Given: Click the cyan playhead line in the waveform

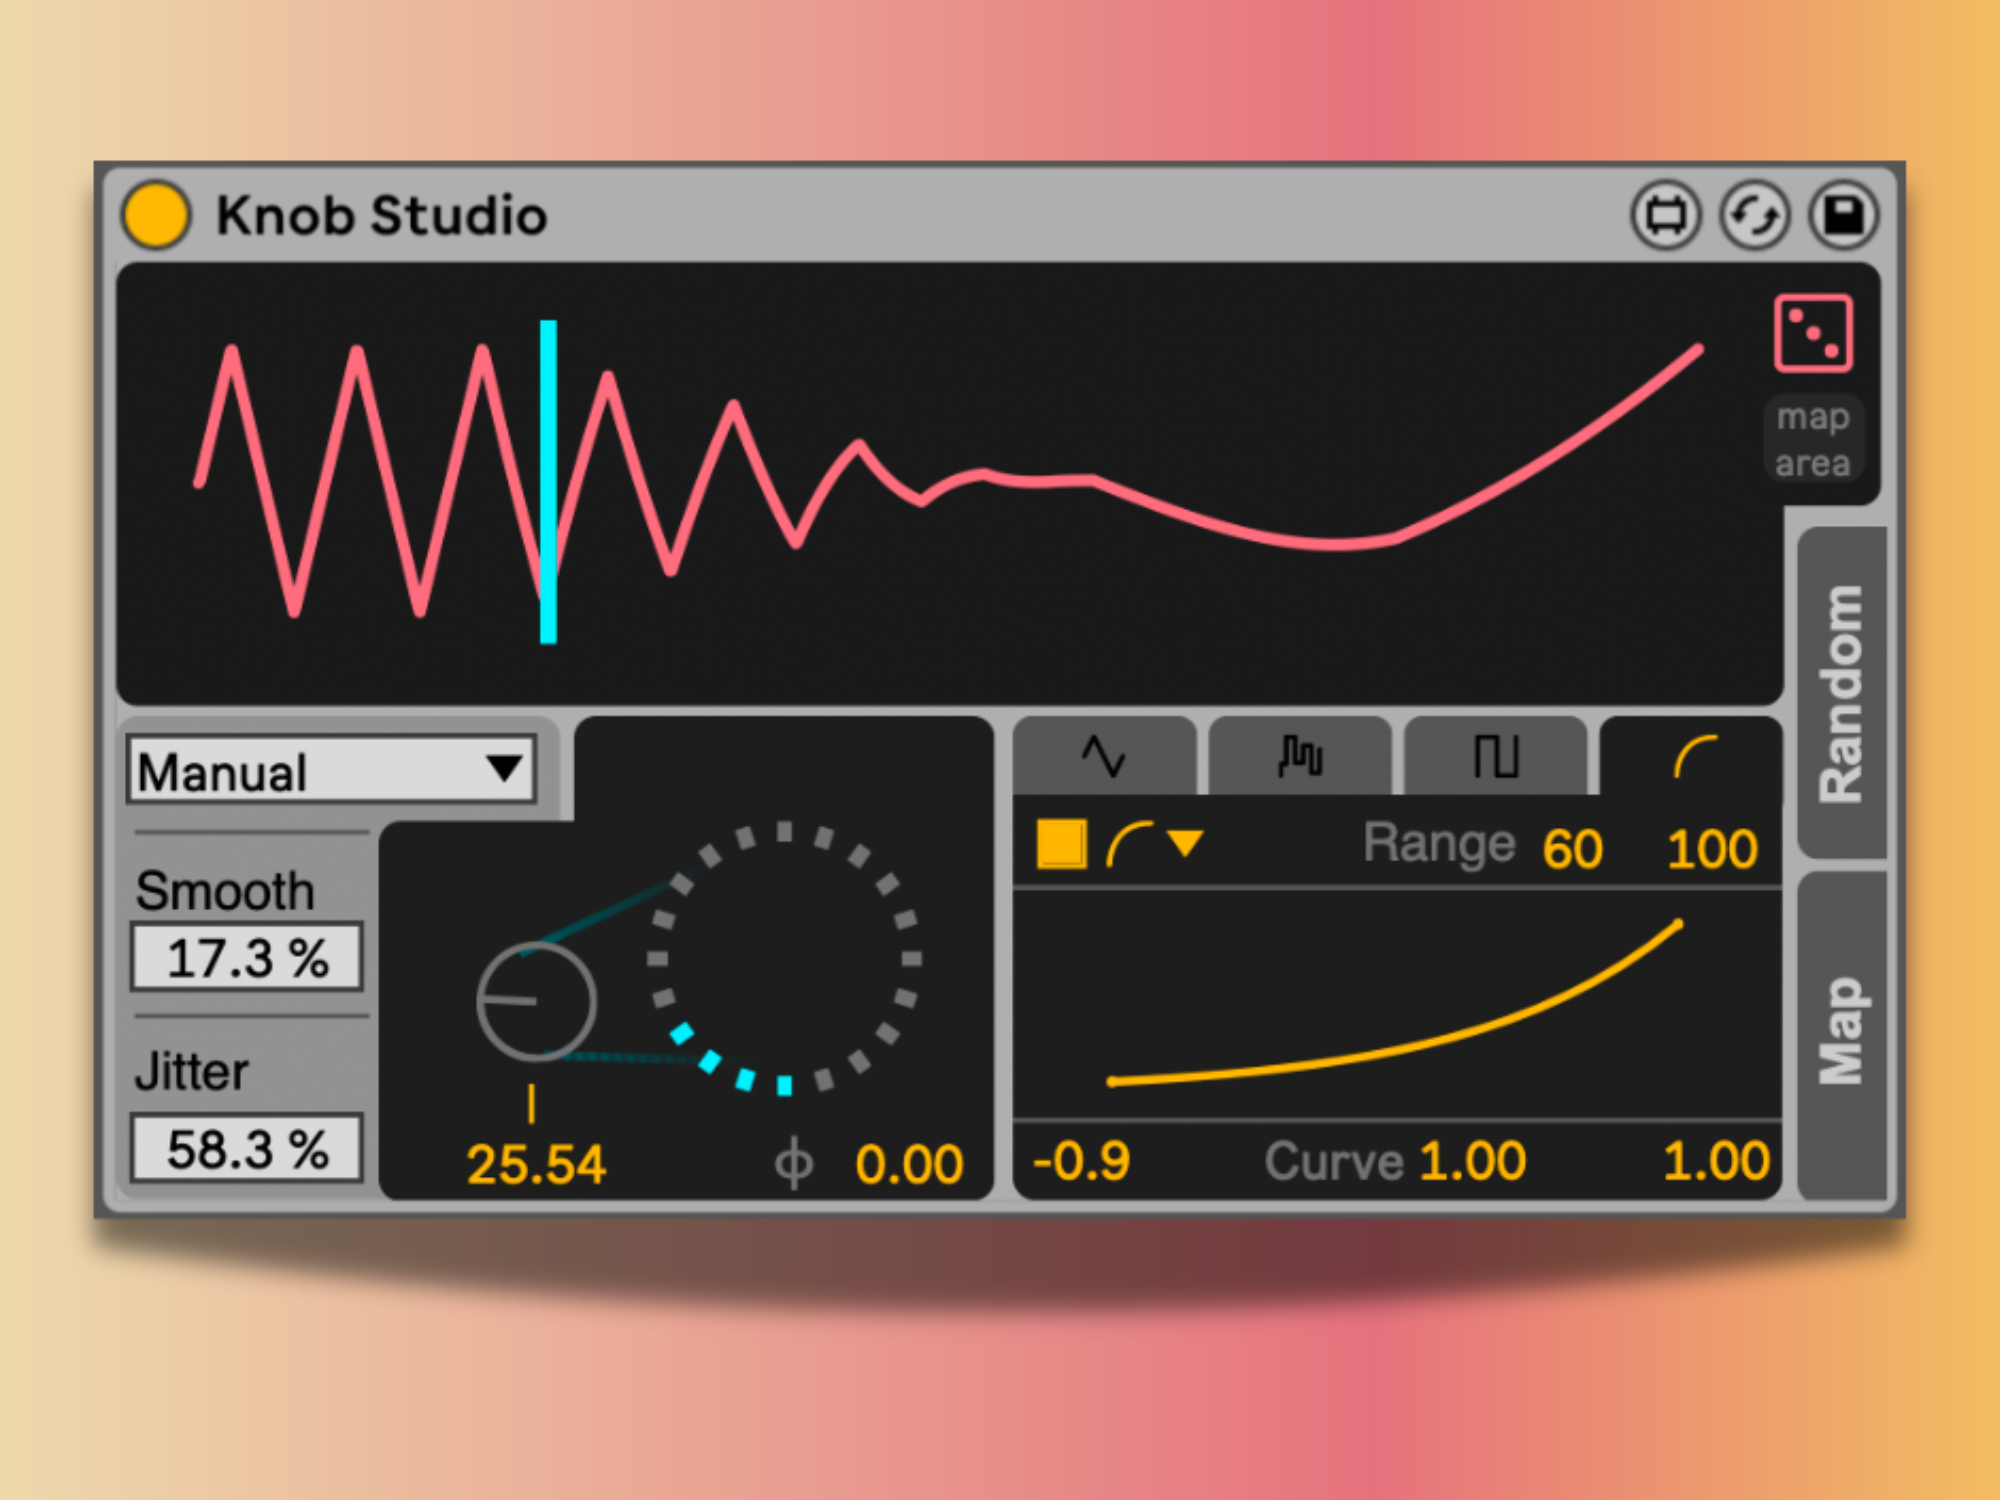Looking at the screenshot, I should tap(548, 482).
